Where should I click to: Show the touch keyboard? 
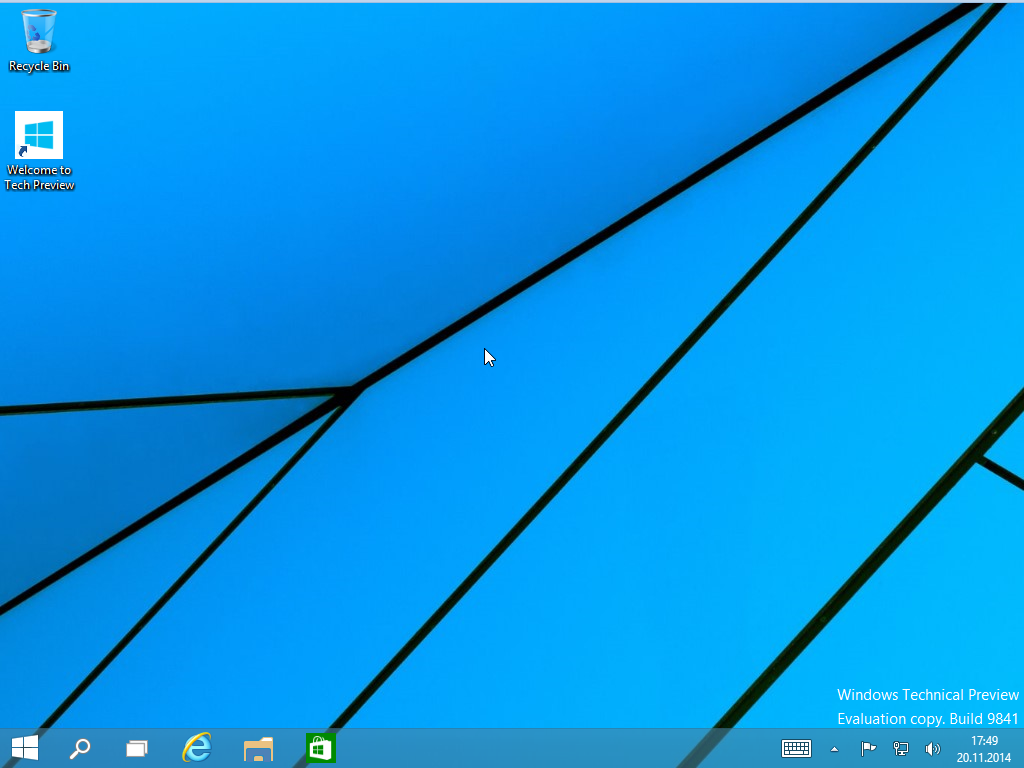[796, 749]
